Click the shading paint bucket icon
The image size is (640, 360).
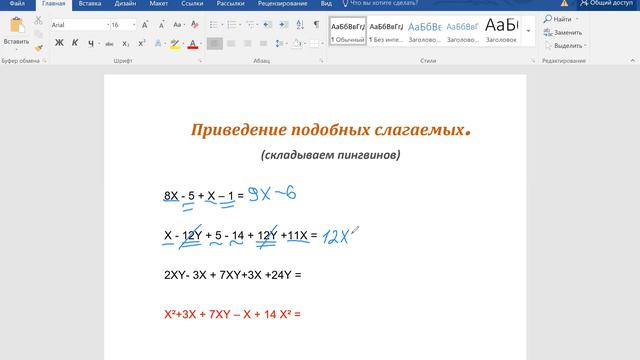point(297,43)
